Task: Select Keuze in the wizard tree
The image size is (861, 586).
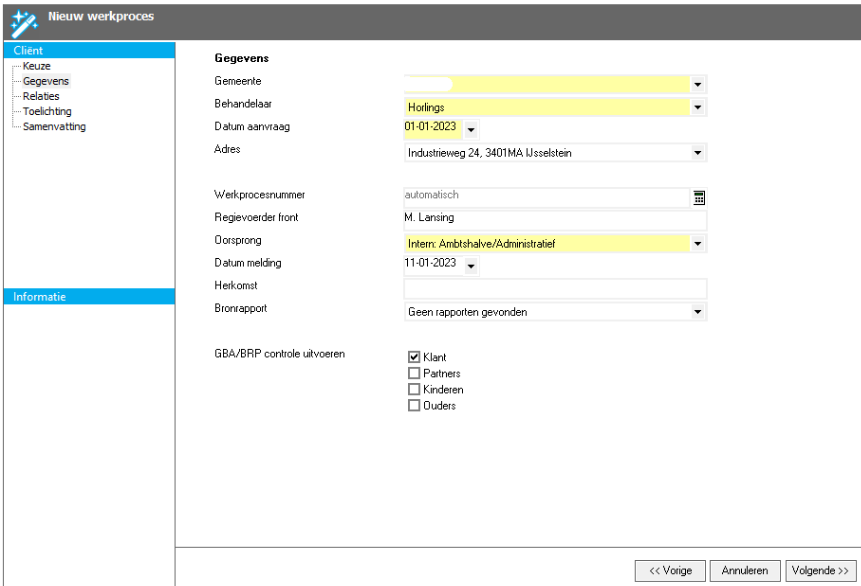Action: (36, 64)
